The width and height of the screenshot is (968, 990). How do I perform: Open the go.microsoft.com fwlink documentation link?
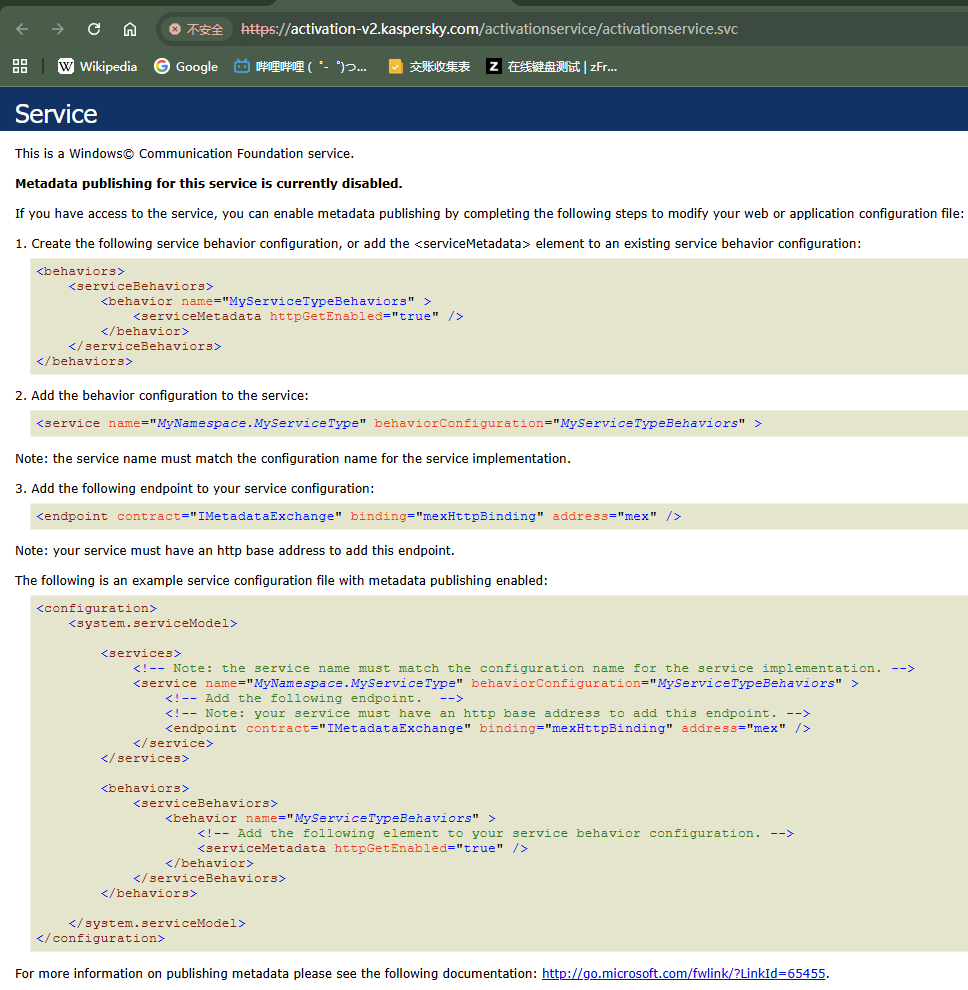tap(684, 973)
